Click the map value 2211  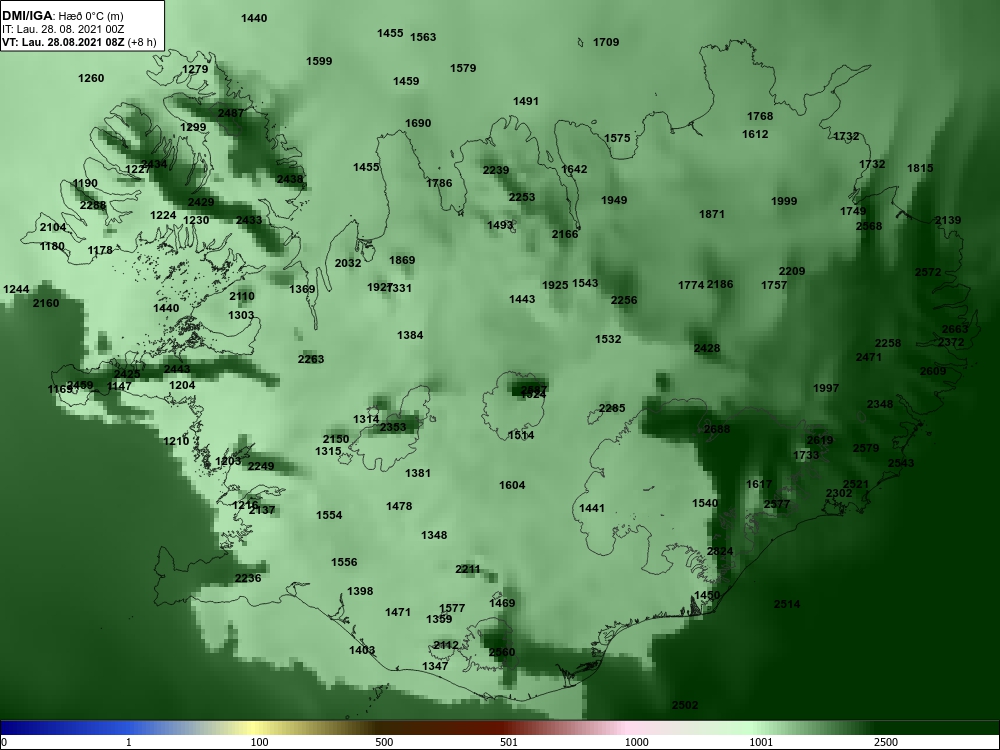[x=467, y=569]
